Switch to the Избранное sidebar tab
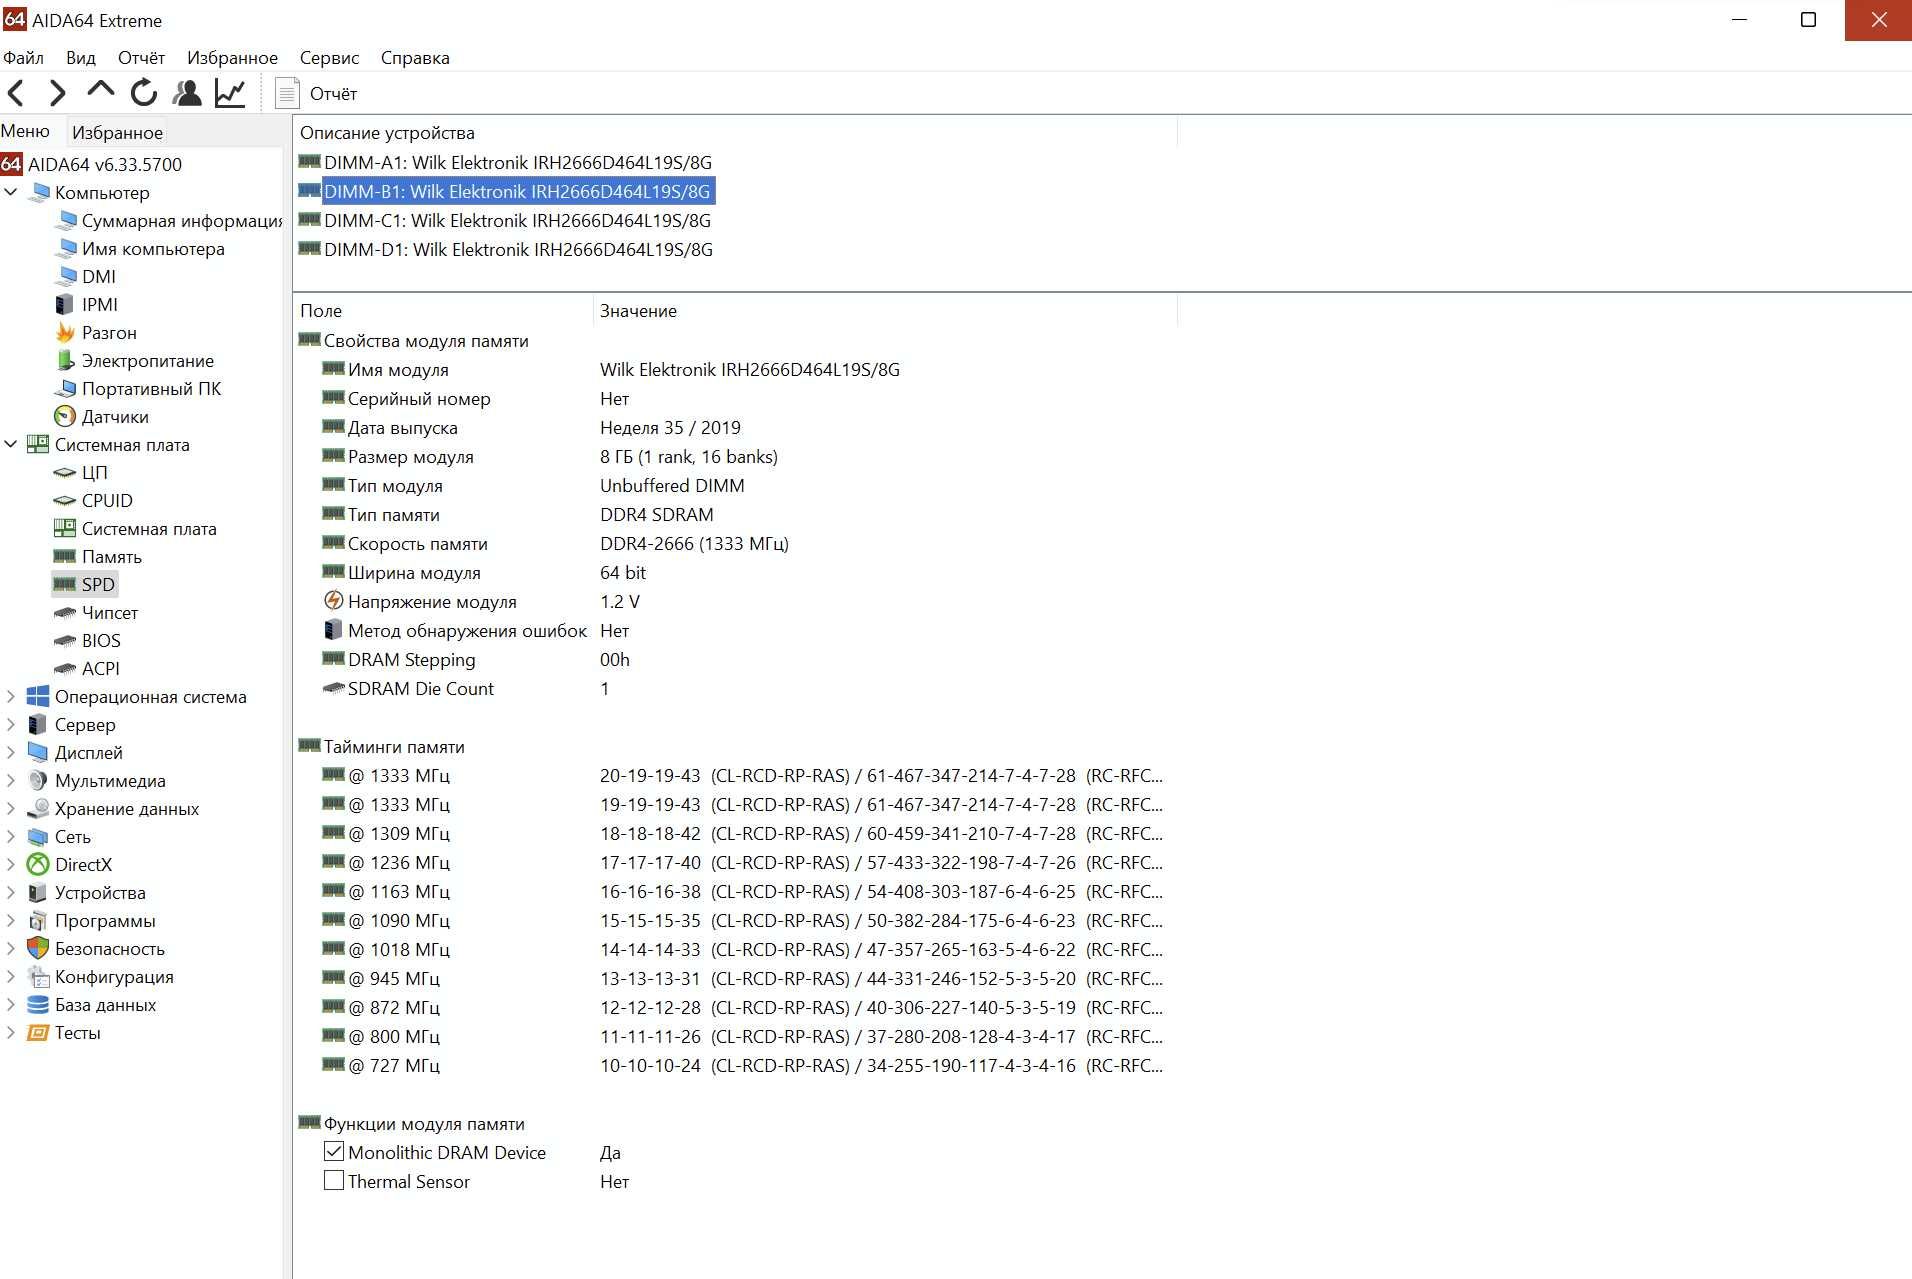 pyautogui.click(x=117, y=132)
